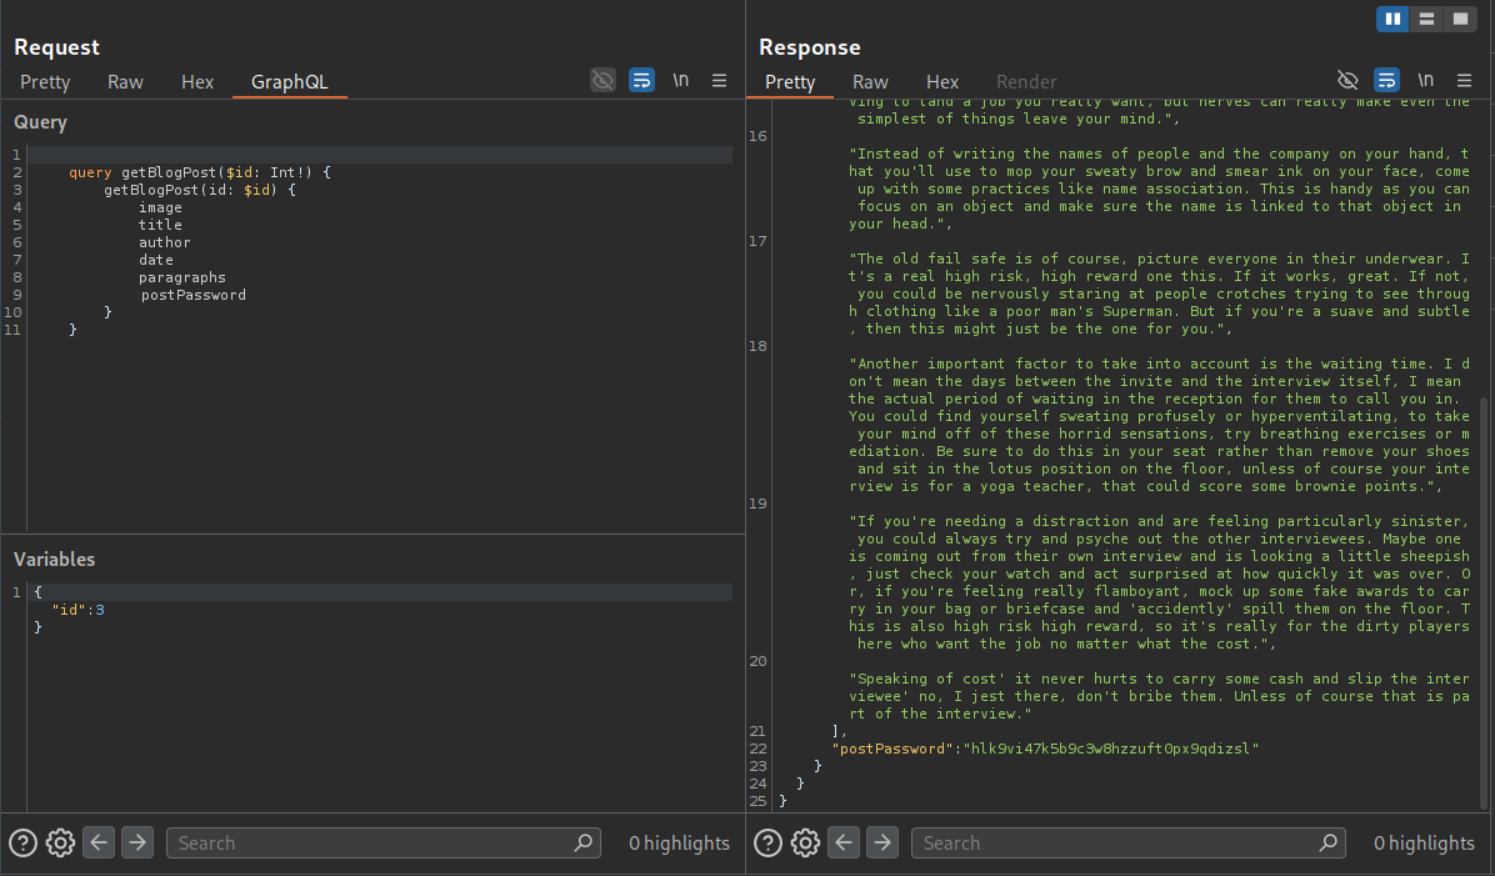Image resolution: width=1495 pixels, height=876 pixels.
Task: Click the Request Search input field
Action: click(370, 843)
